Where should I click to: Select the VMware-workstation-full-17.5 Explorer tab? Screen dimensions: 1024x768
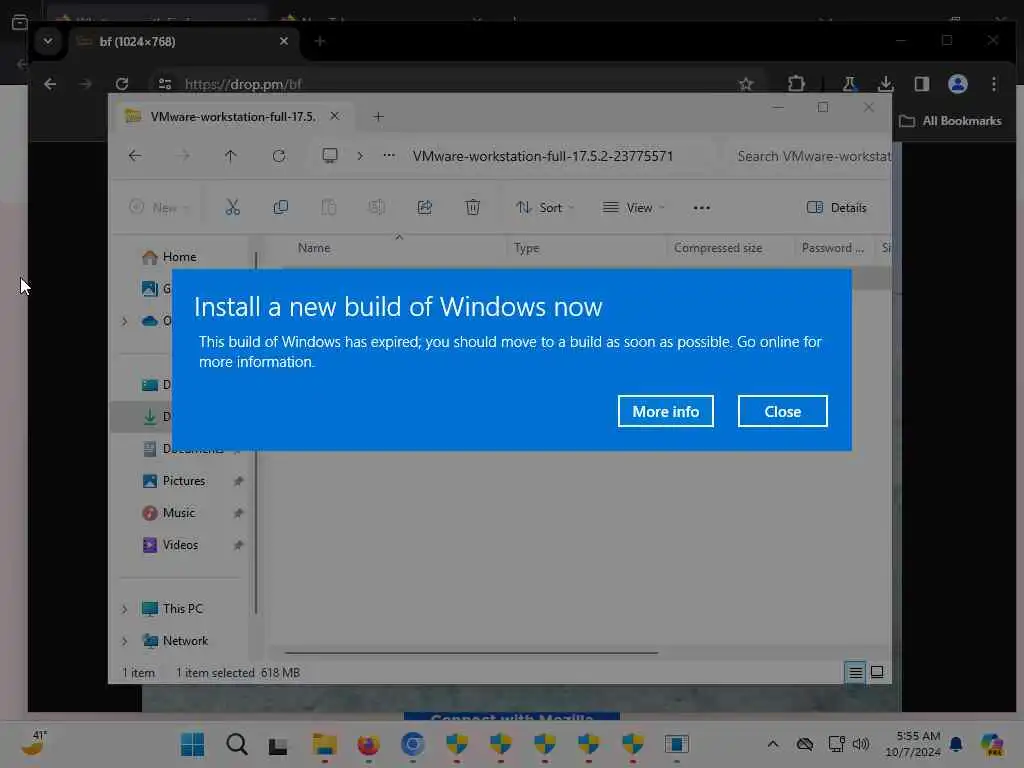pos(232,116)
